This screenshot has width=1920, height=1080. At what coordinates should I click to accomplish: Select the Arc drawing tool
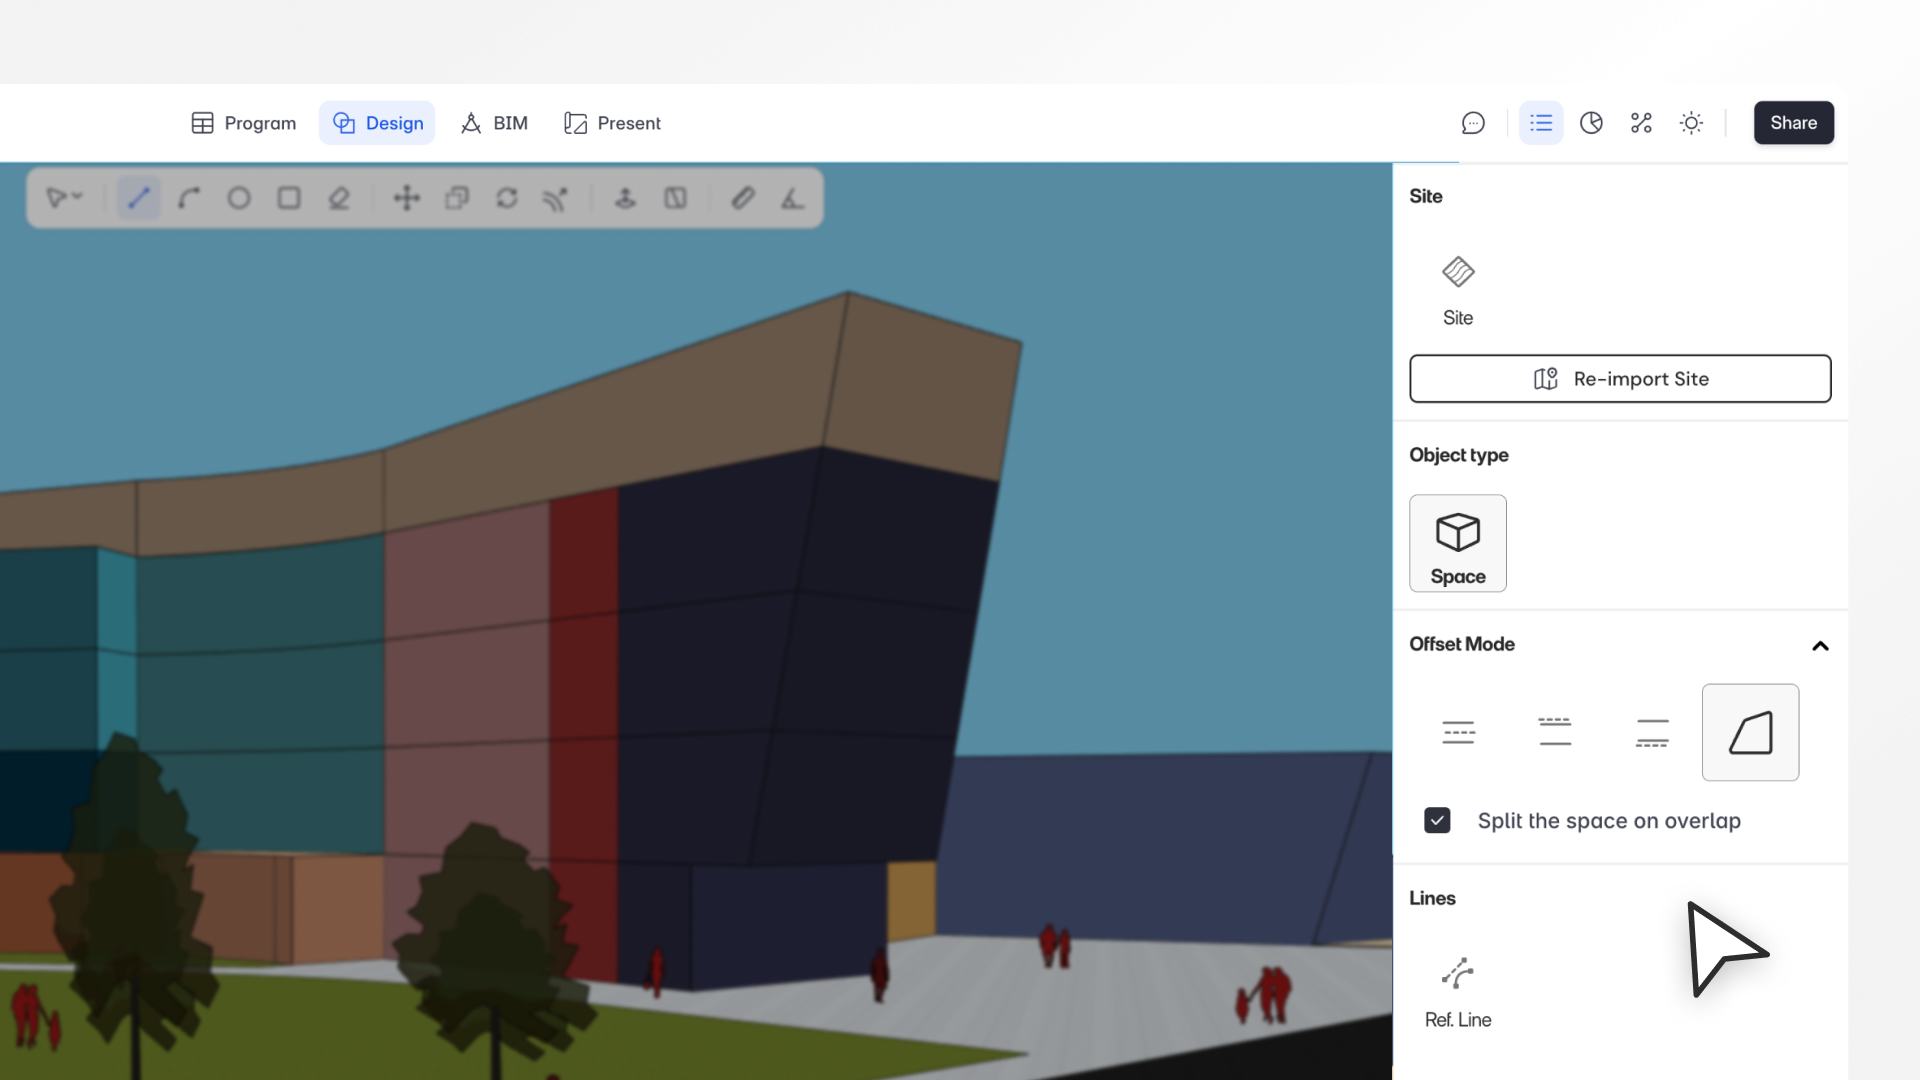point(189,198)
